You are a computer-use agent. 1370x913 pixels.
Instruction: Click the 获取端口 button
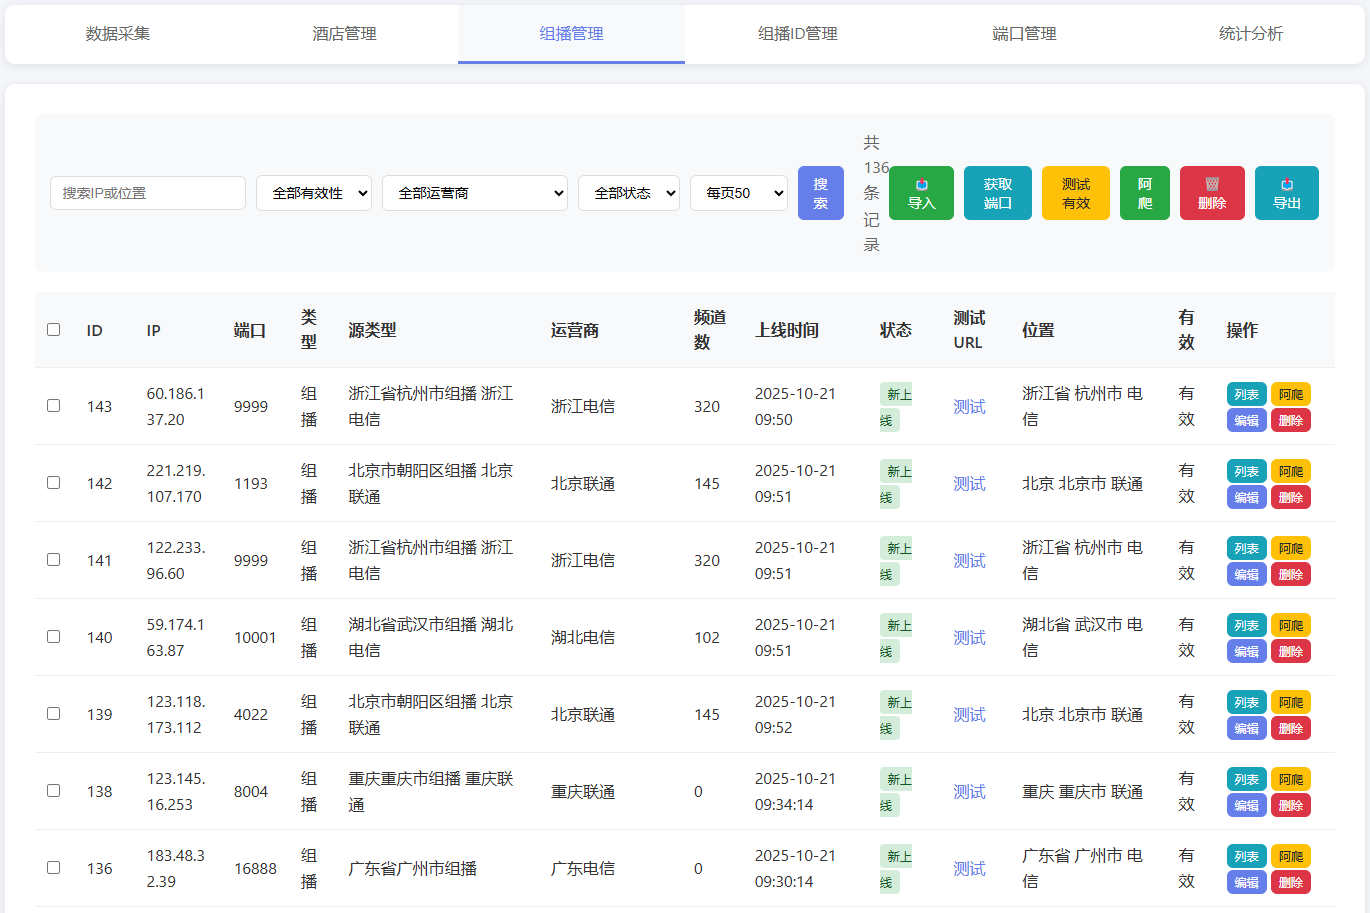(x=997, y=193)
